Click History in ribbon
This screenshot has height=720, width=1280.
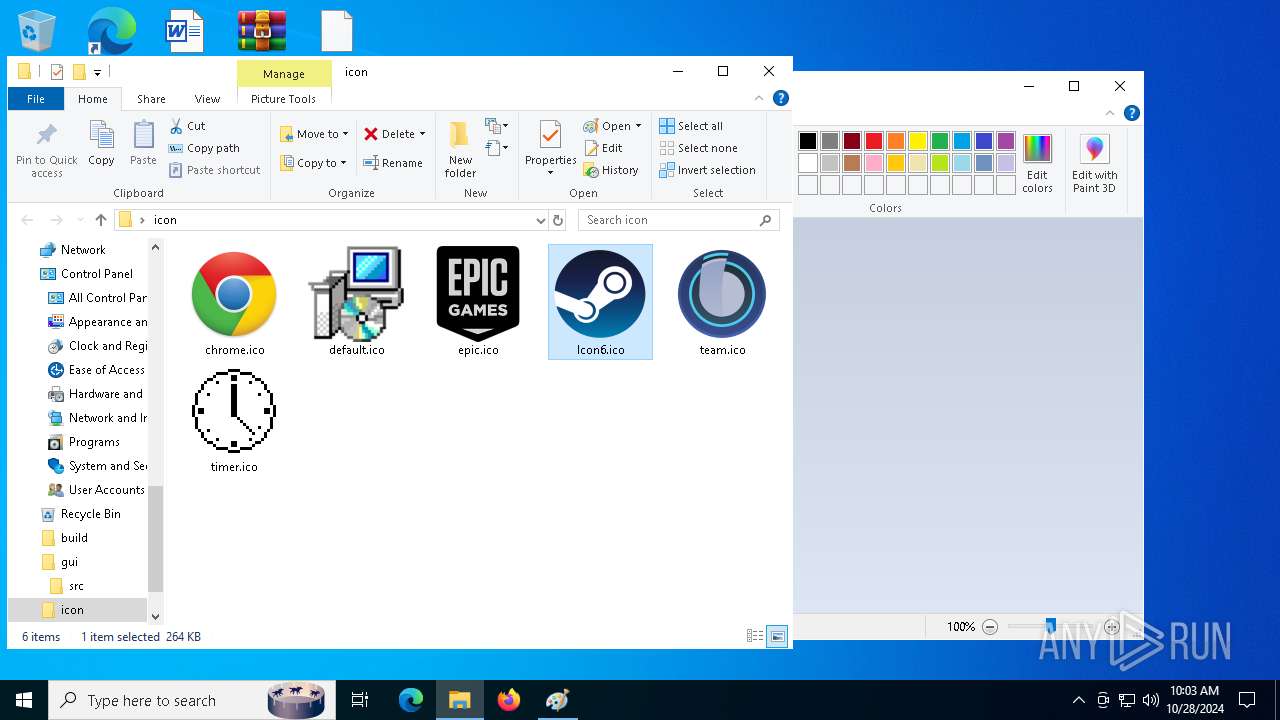[x=611, y=170]
